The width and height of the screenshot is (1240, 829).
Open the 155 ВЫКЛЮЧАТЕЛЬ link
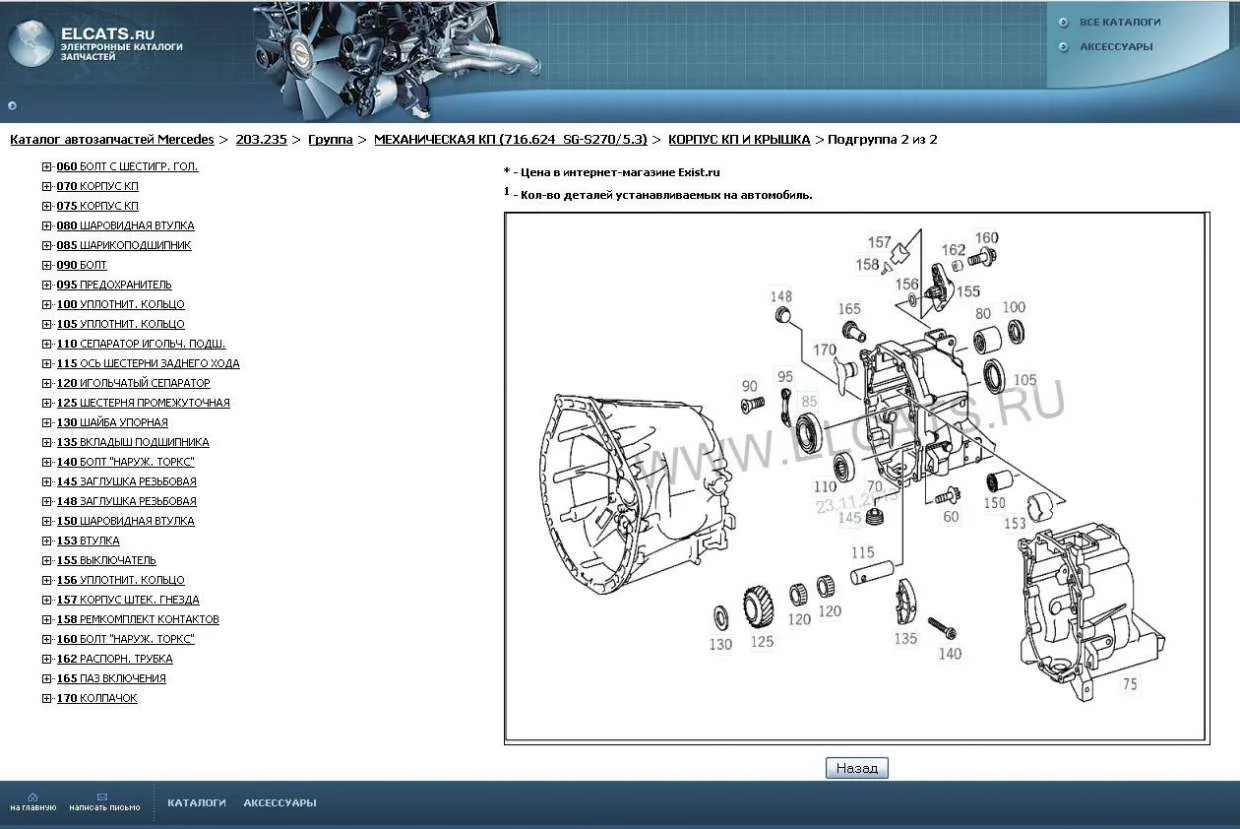(x=107, y=560)
